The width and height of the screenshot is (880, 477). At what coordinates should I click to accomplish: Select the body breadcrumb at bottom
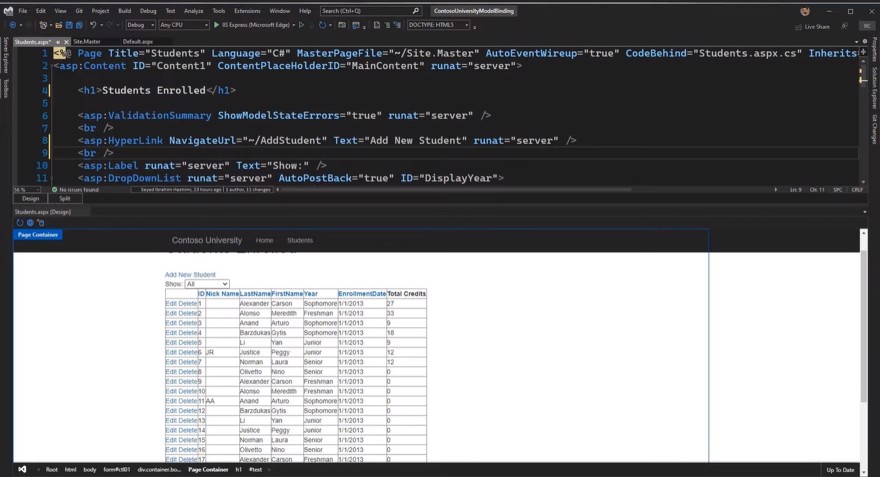click(x=90, y=470)
